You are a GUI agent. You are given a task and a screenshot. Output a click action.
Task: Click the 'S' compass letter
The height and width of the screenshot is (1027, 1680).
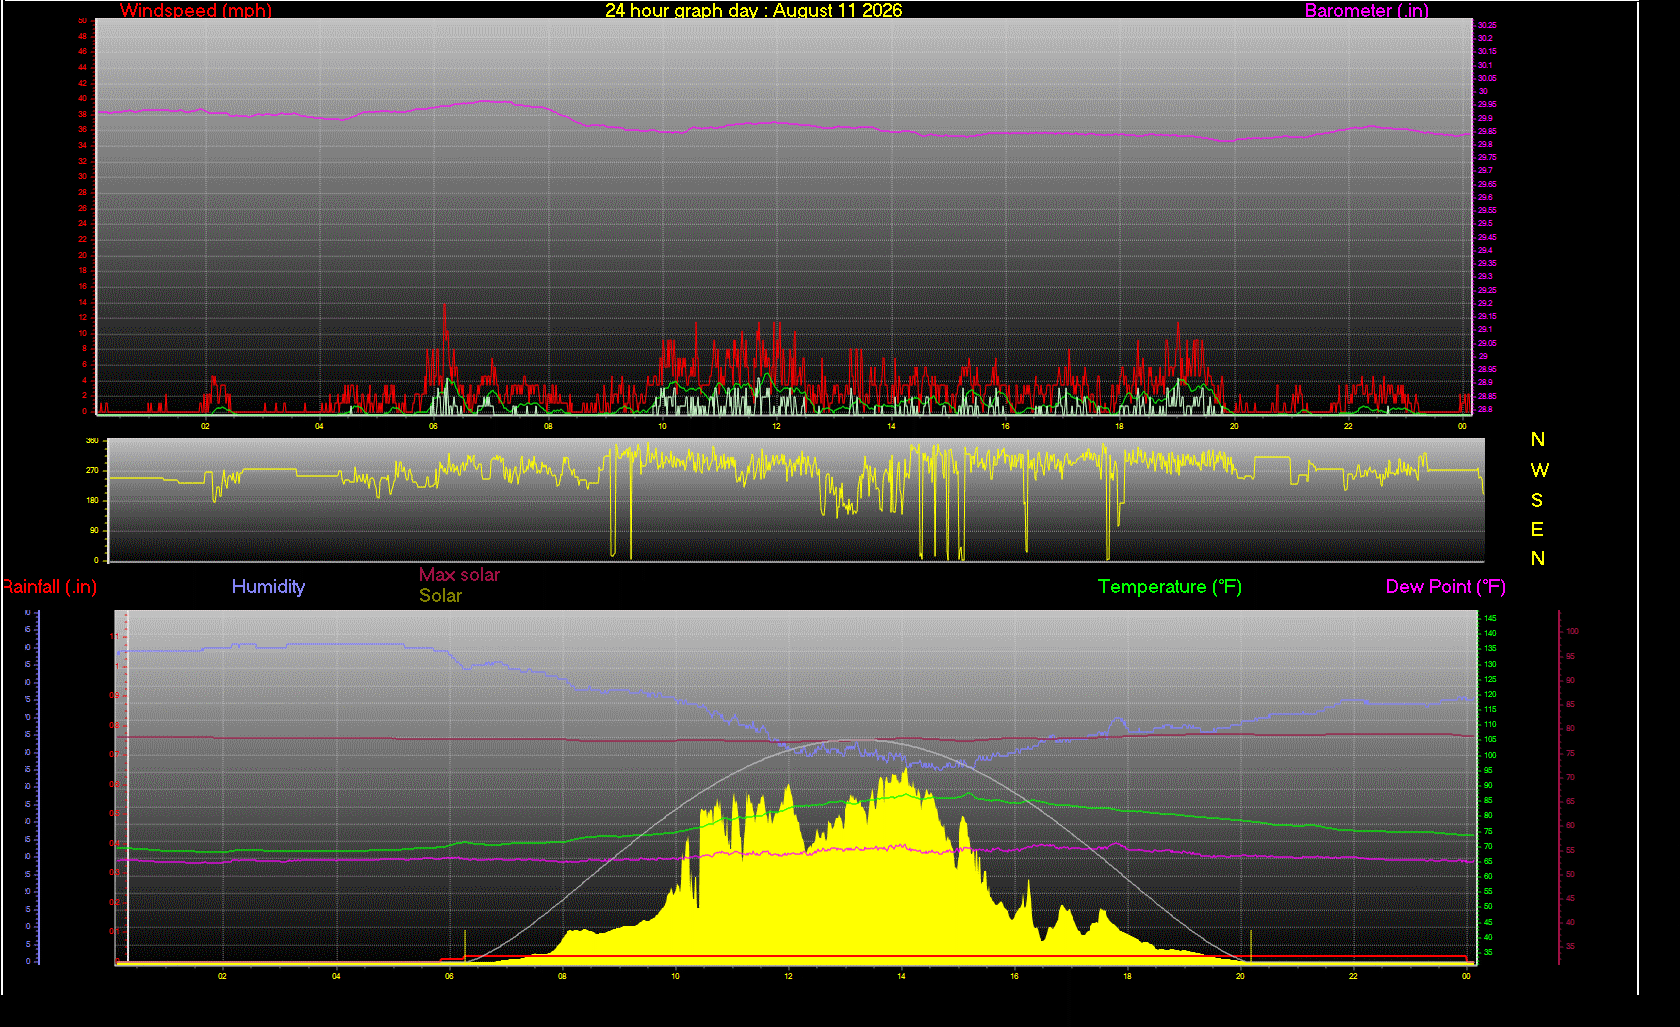[1537, 499]
